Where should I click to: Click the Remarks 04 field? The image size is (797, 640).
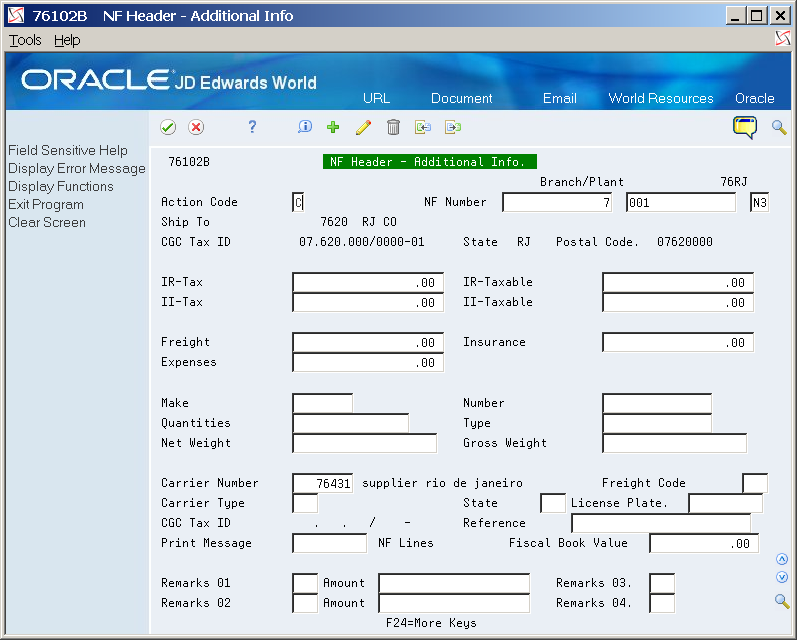pos(662,603)
